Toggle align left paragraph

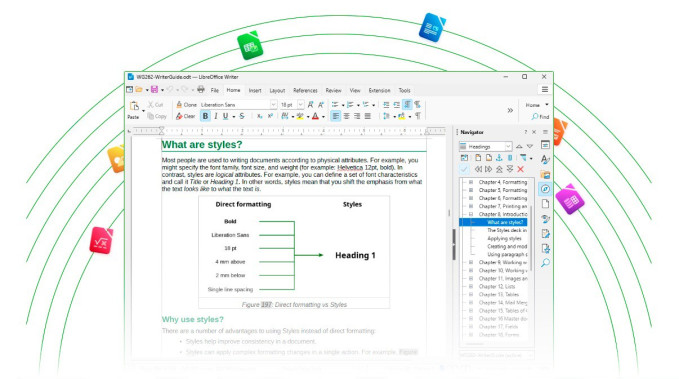pos(336,116)
